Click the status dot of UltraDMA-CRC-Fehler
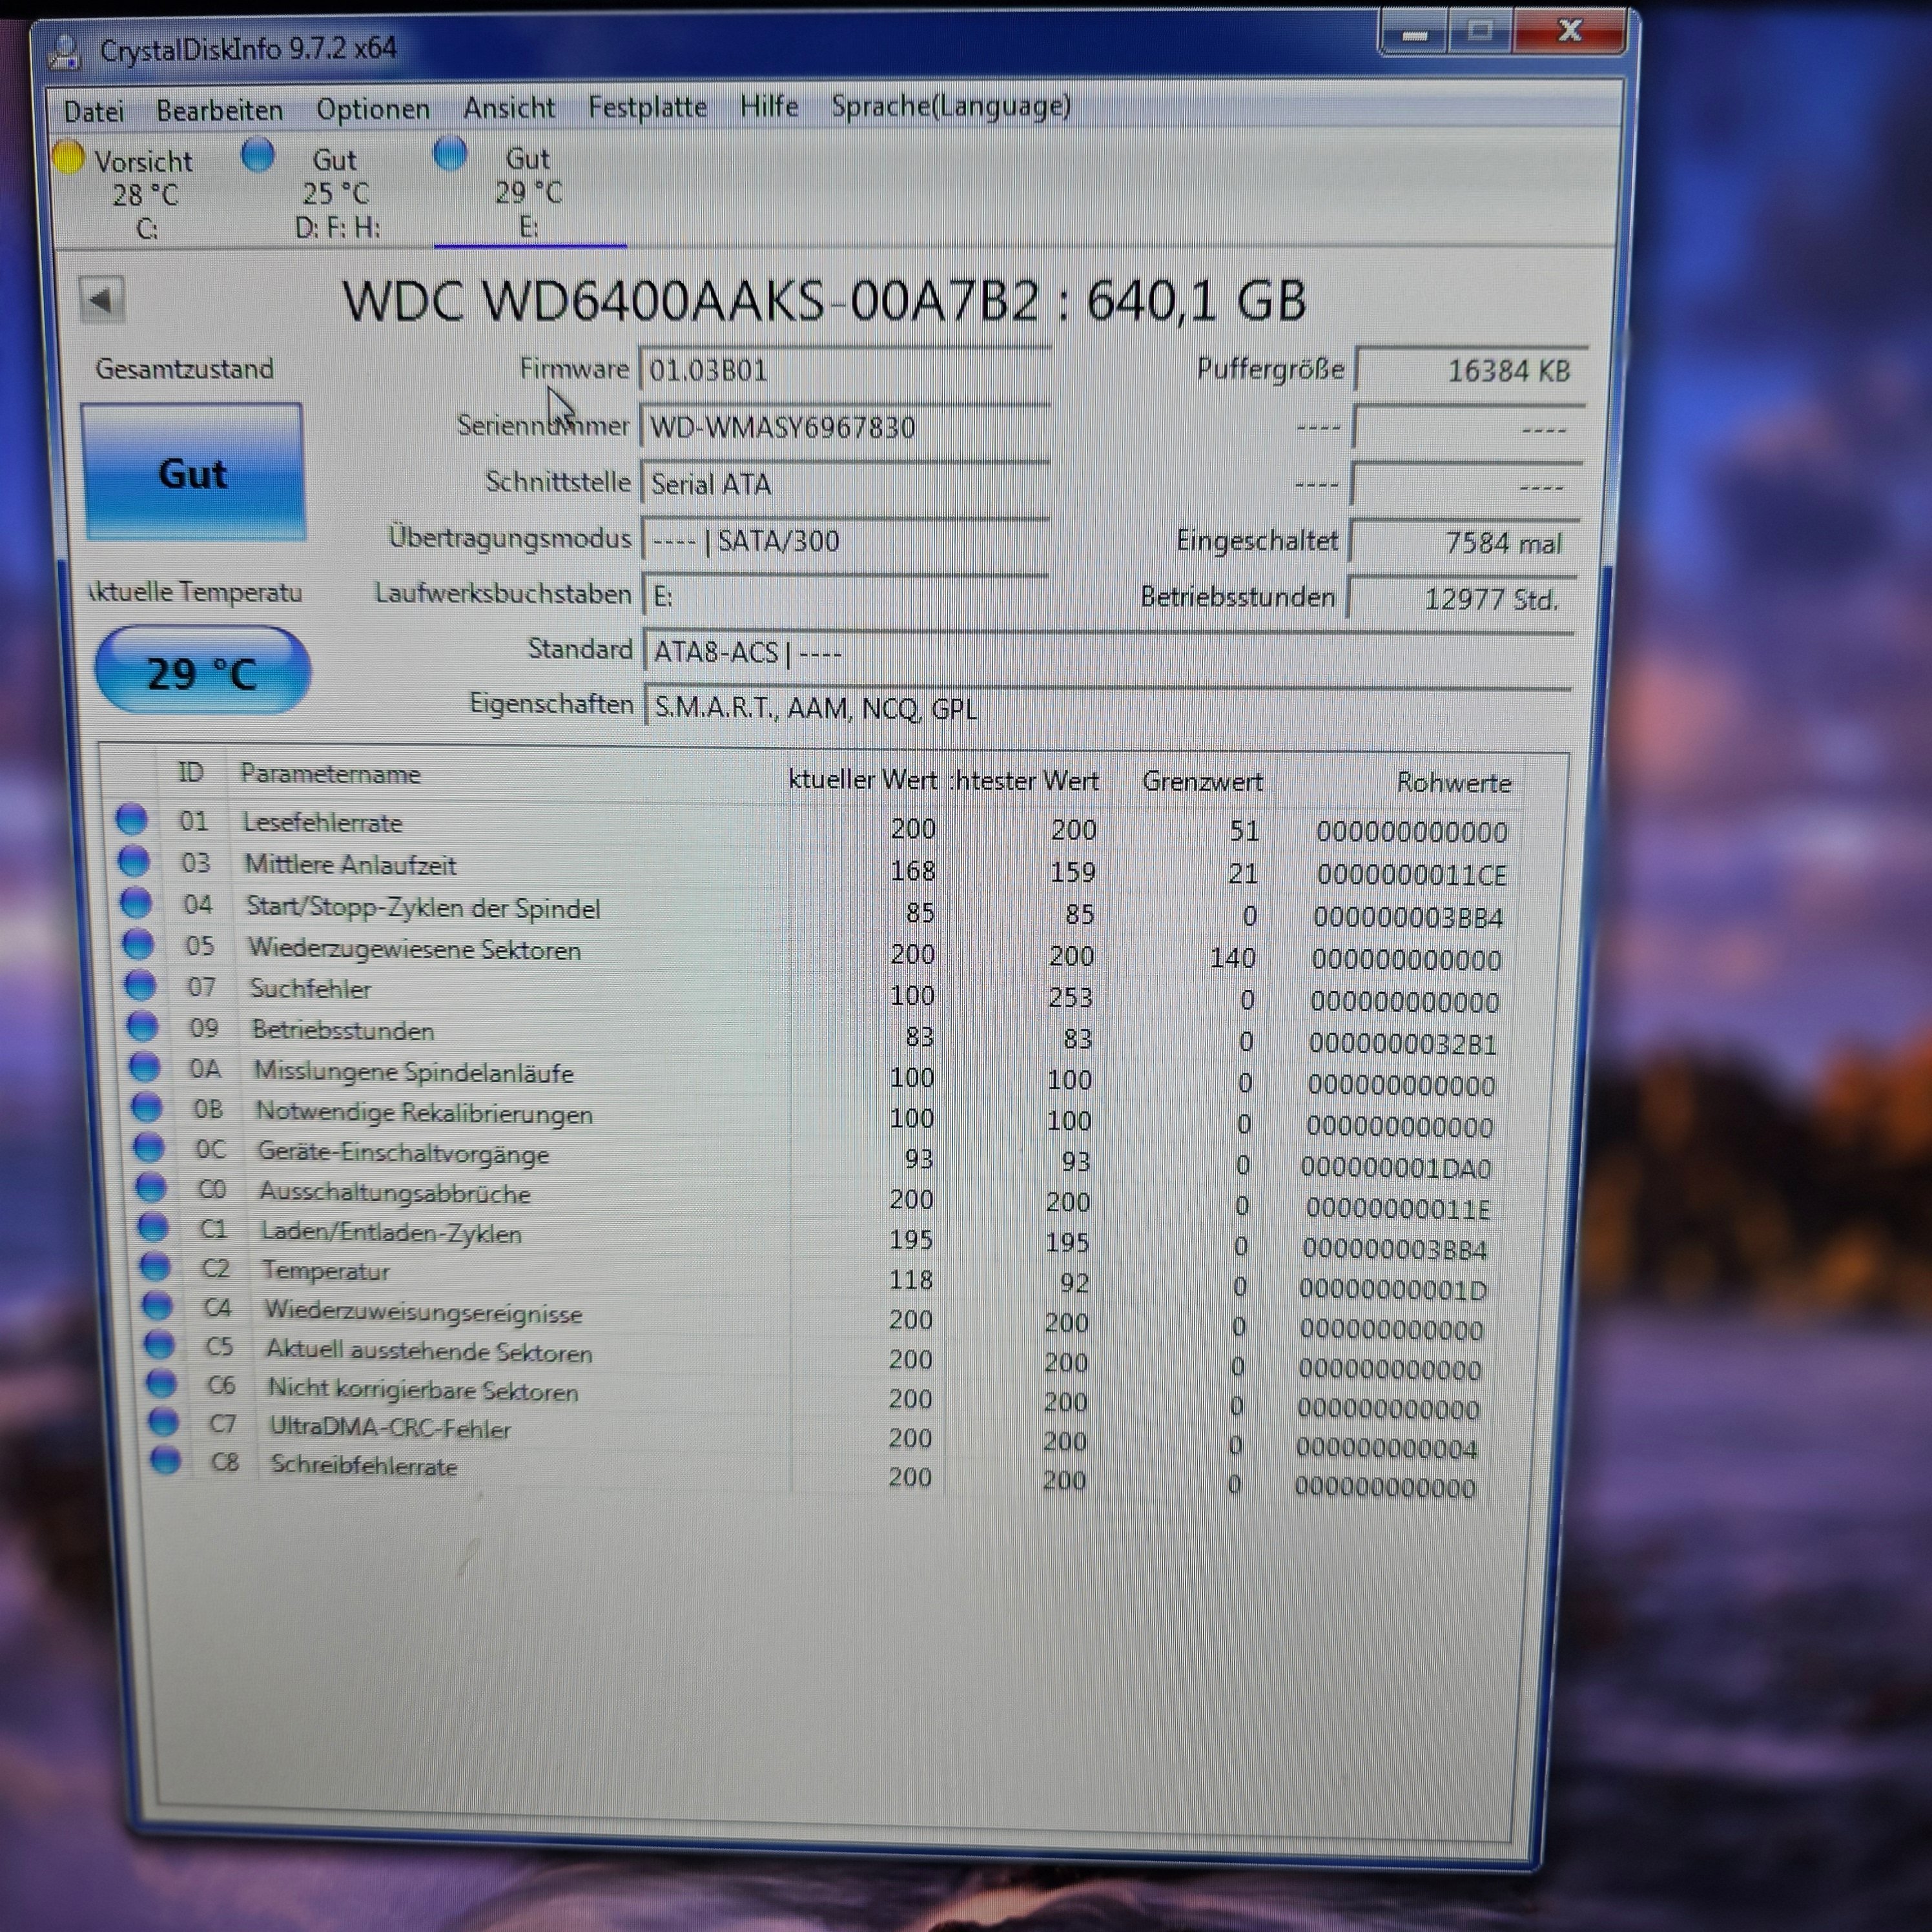 pyautogui.click(x=164, y=1421)
